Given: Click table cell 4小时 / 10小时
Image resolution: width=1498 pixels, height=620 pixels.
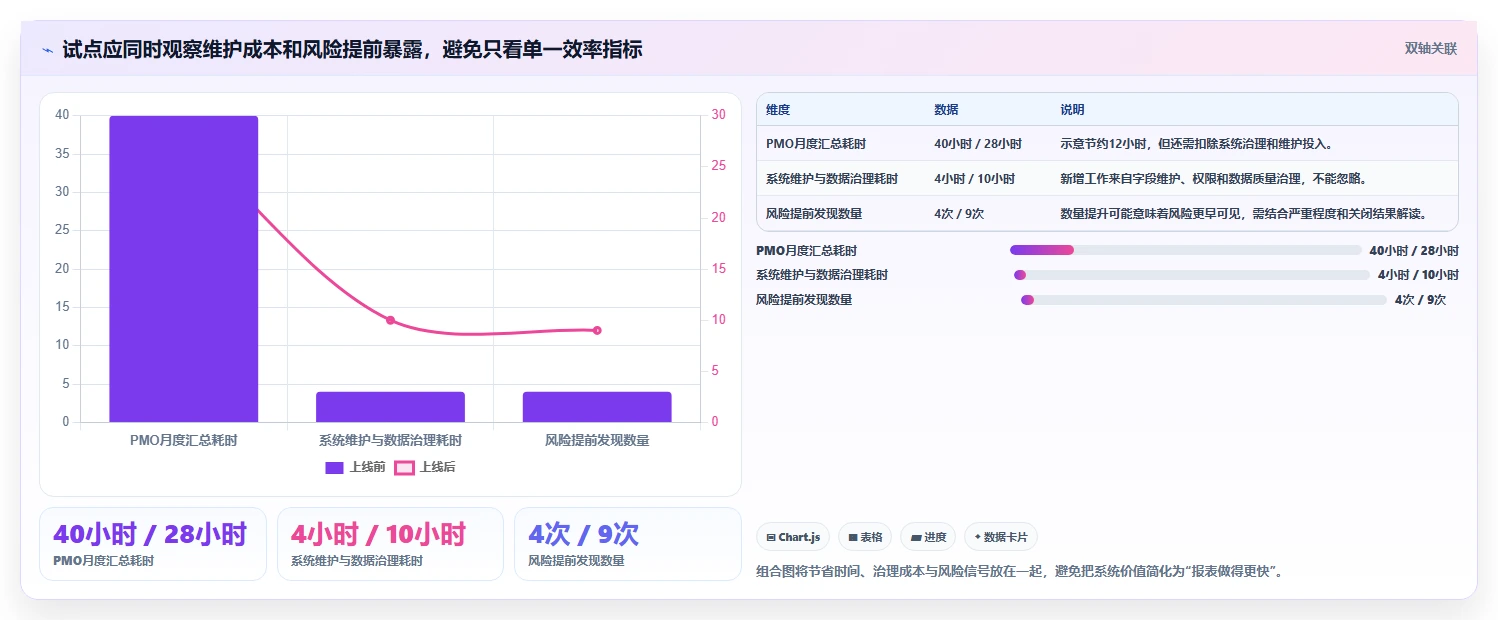Looking at the screenshot, I should pos(975,179).
